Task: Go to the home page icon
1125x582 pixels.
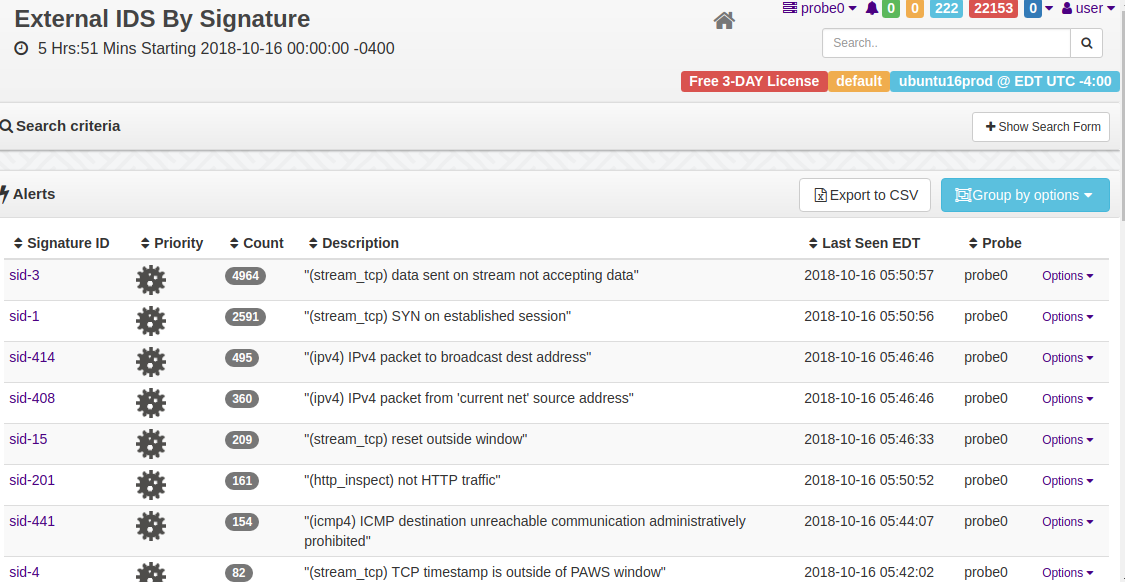Action: click(x=724, y=21)
